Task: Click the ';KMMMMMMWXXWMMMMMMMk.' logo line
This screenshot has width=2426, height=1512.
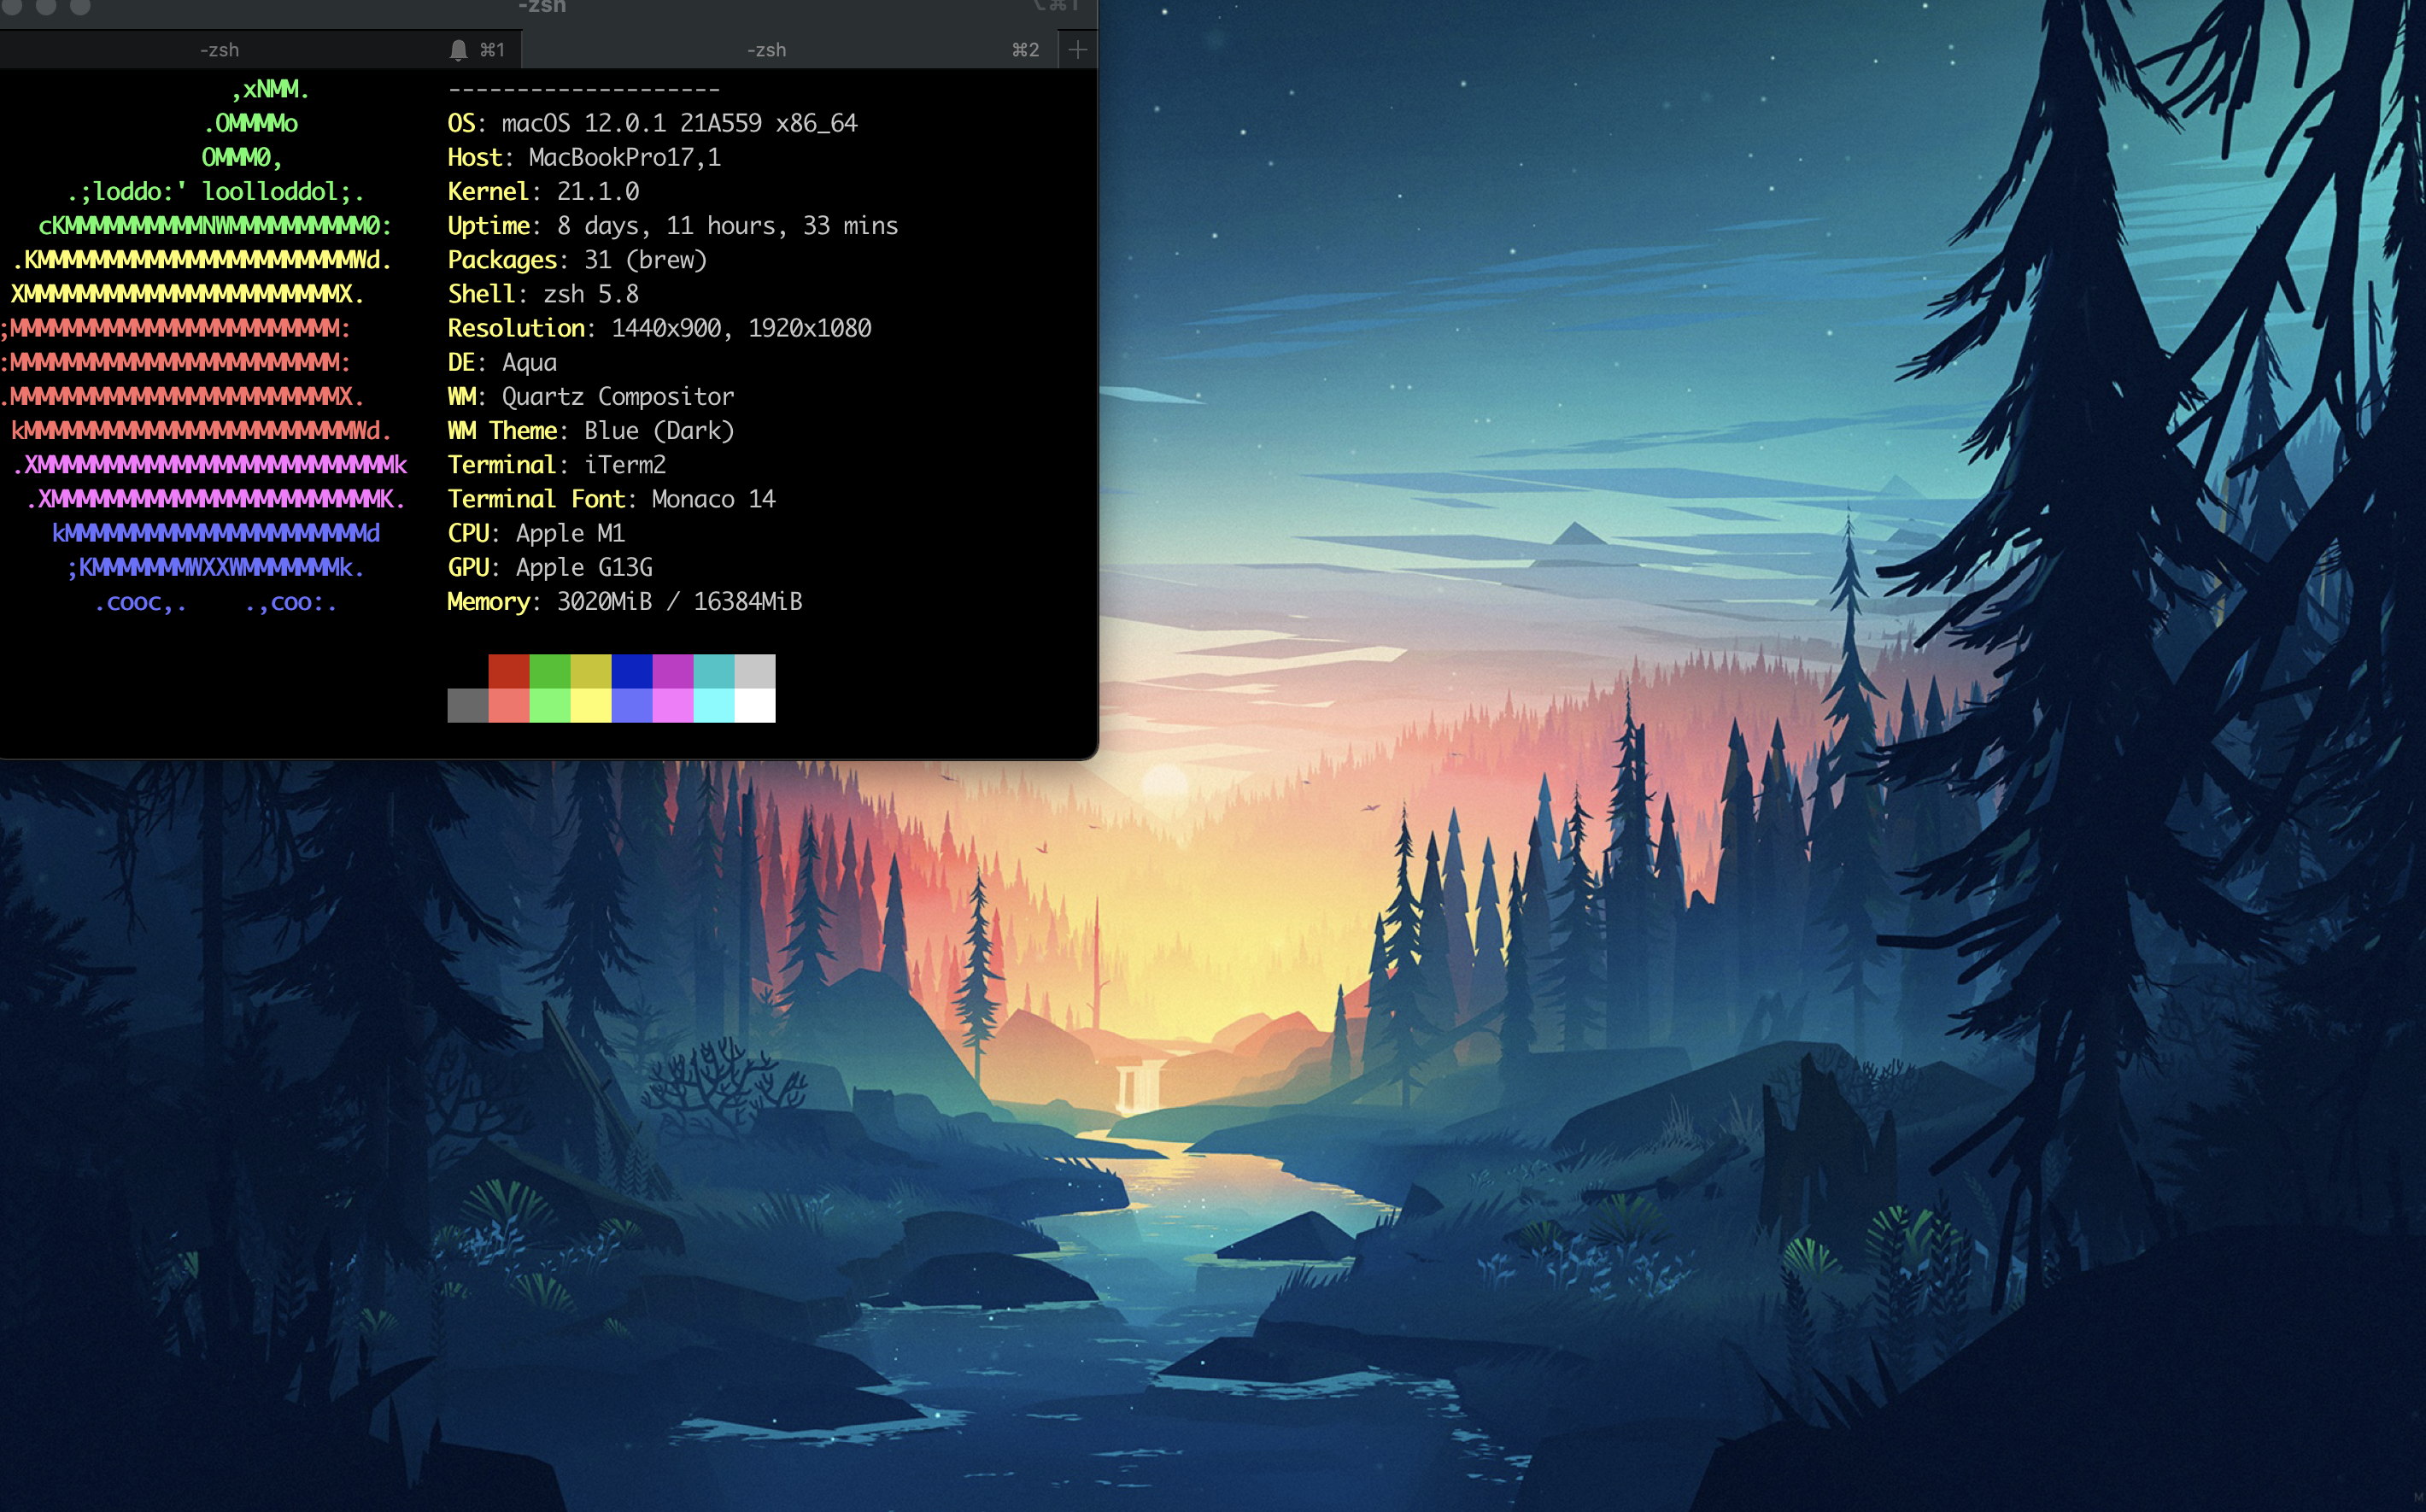Action: (216, 567)
